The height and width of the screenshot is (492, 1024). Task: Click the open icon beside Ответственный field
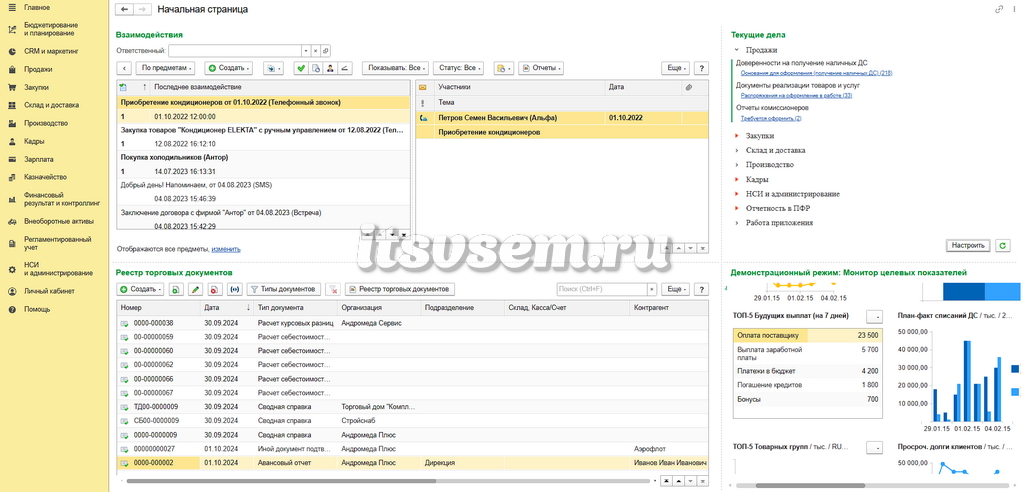click(326, 50)
